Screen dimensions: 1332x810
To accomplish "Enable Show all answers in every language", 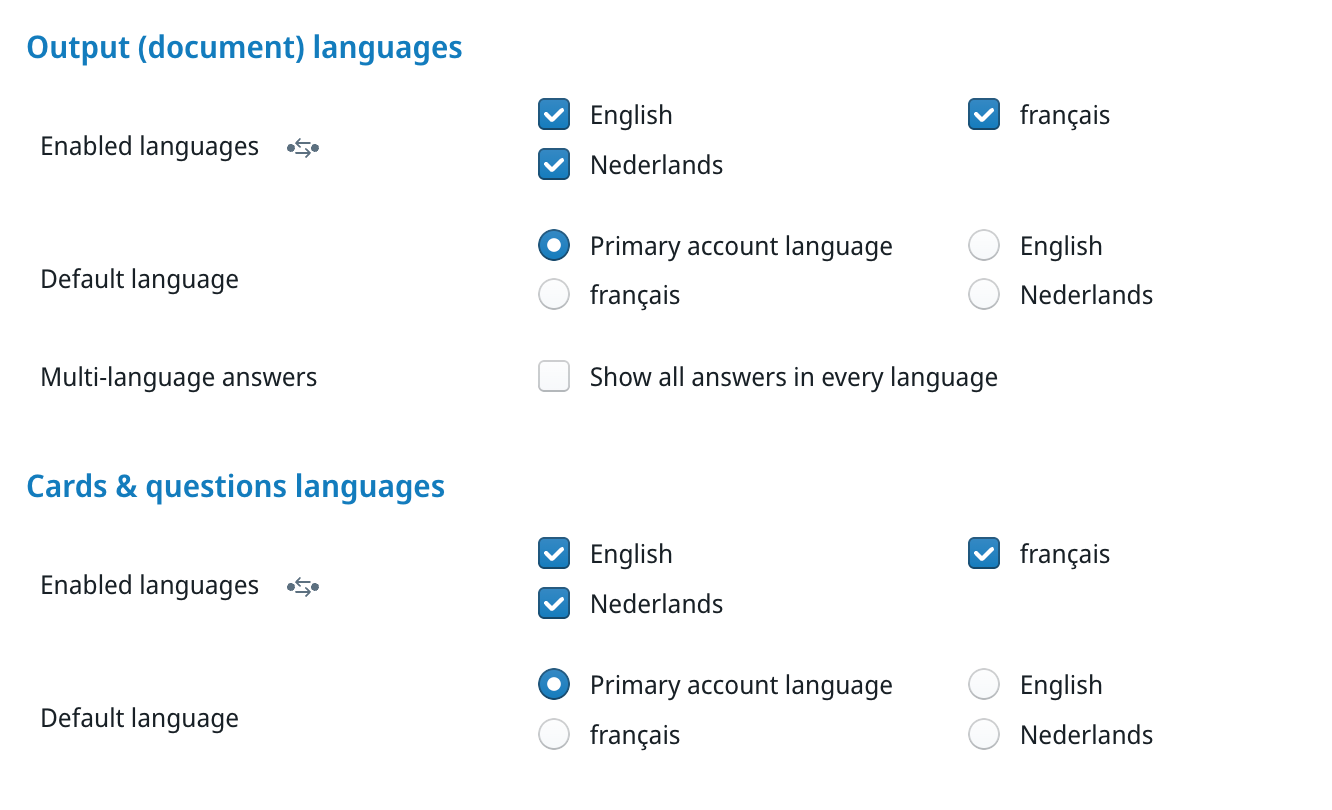I will [554, 377].
